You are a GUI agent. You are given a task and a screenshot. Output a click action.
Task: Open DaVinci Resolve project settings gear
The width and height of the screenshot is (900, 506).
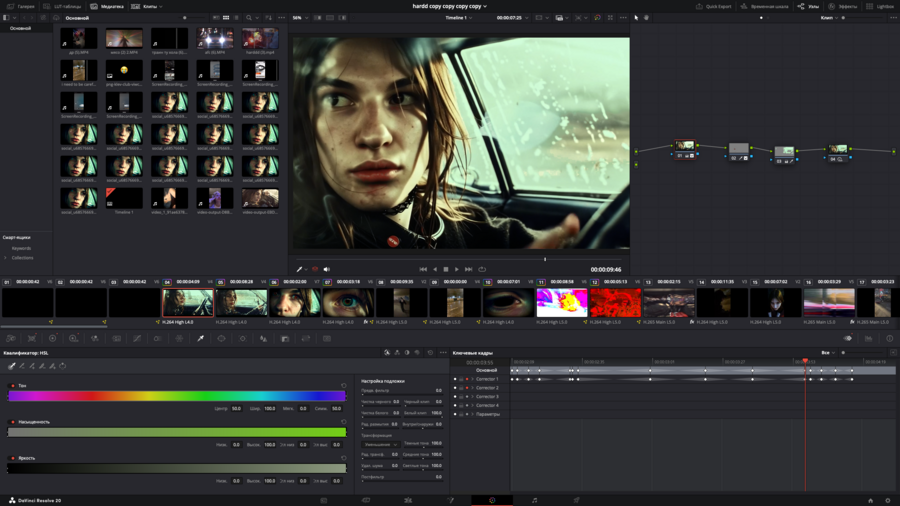[x=887, y=500]
